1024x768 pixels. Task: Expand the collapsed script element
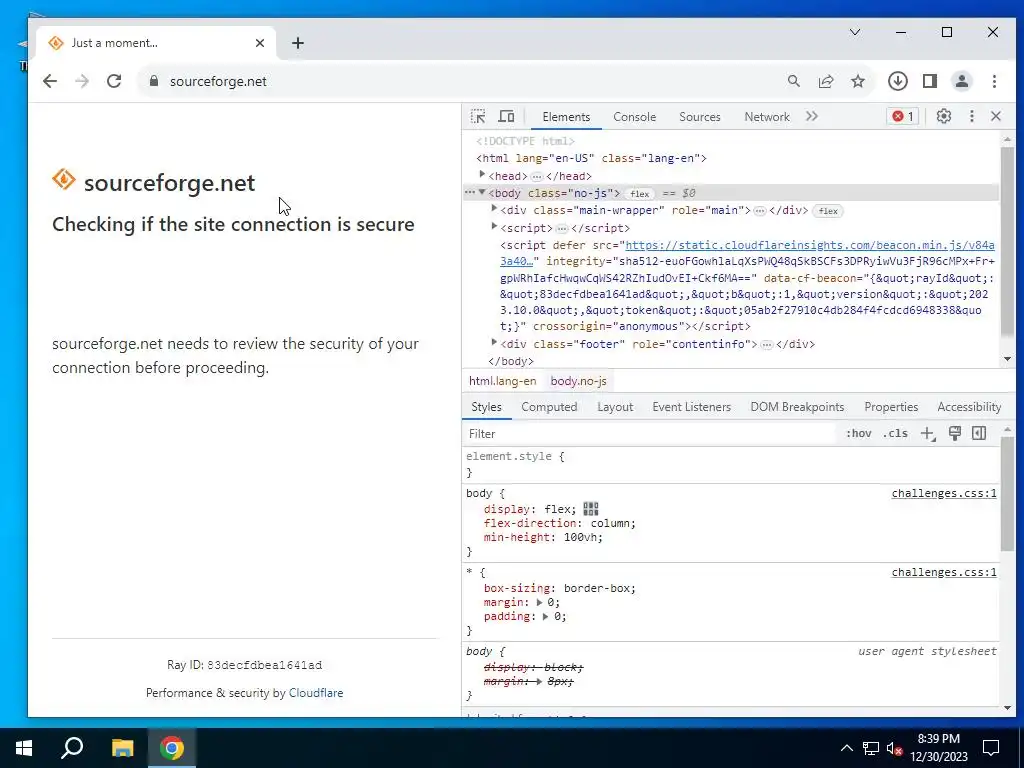494,227
